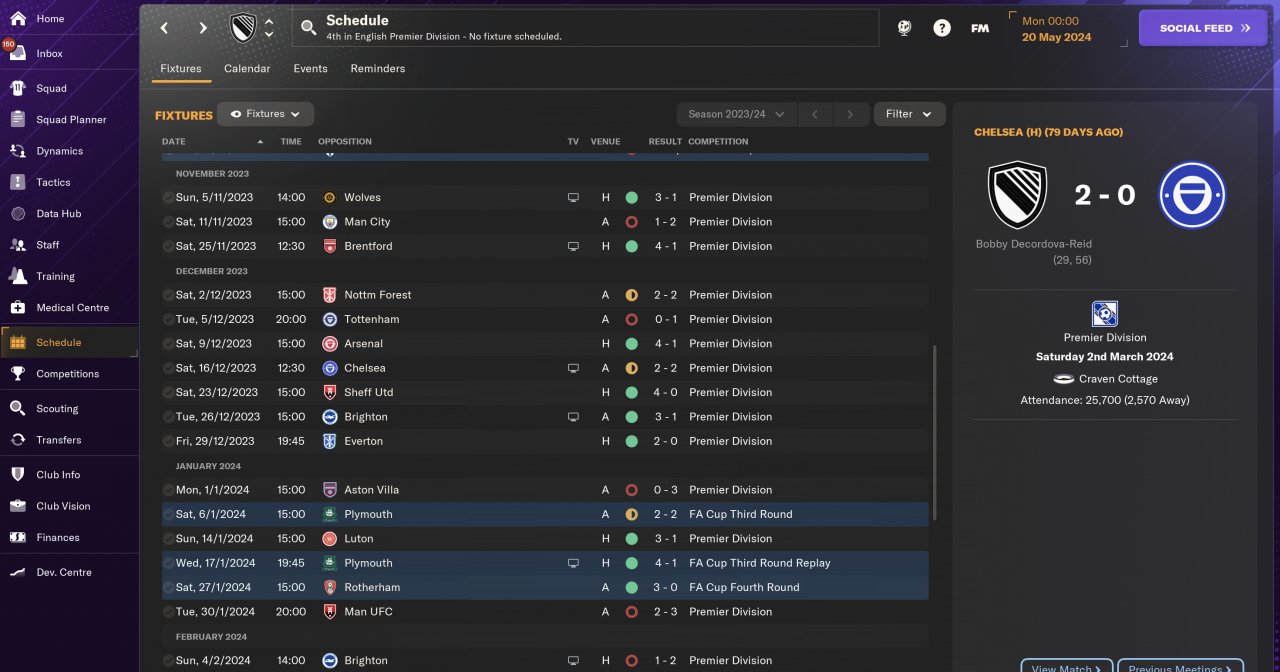Toggle the circle beside Sat, 9/12/2023 Arsenal

168,344
